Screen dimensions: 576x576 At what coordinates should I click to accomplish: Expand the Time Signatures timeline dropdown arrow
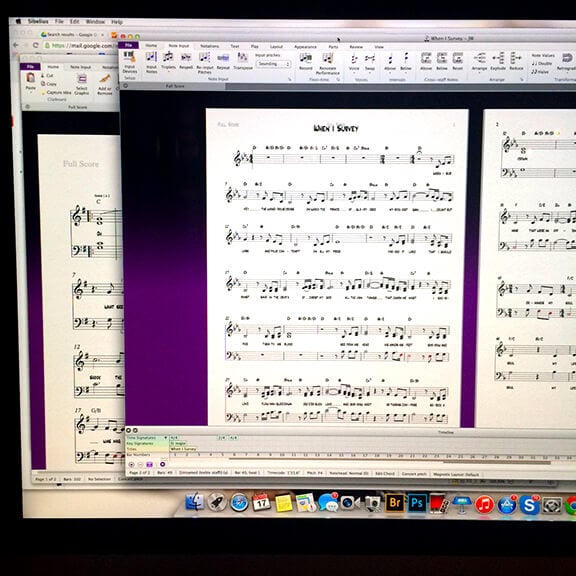[x=166, y=438]
